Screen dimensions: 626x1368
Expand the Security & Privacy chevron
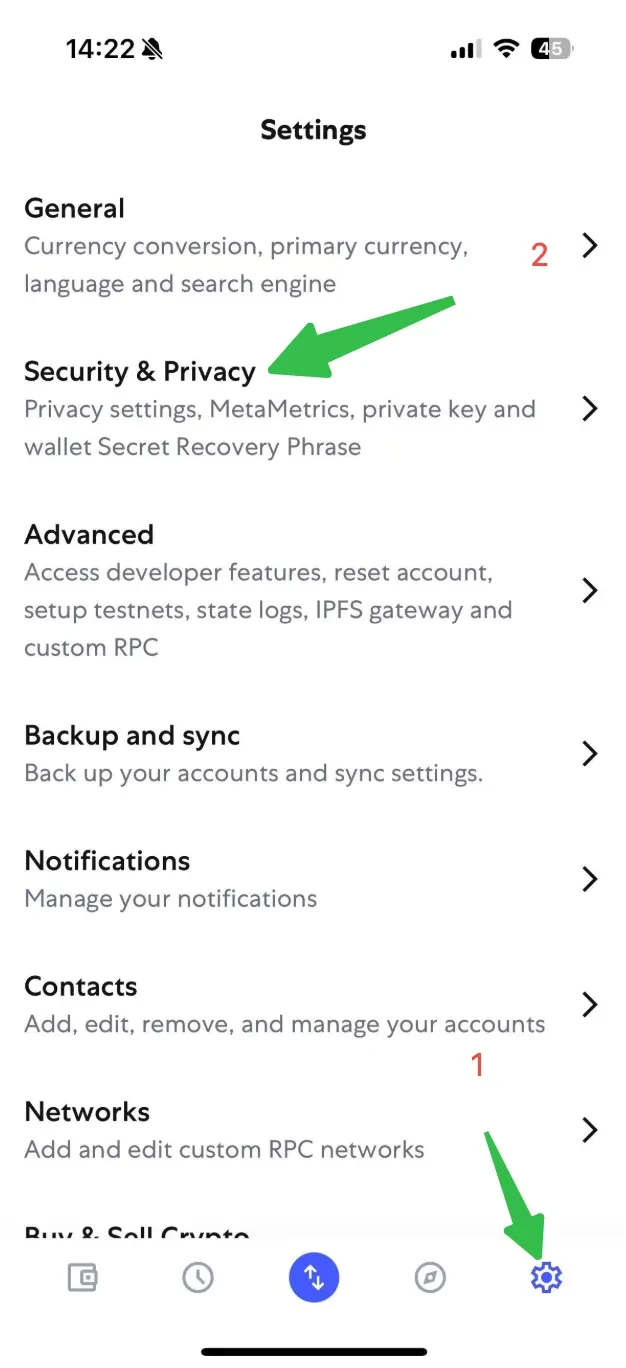pyautogui.click(x=590, y=408)
